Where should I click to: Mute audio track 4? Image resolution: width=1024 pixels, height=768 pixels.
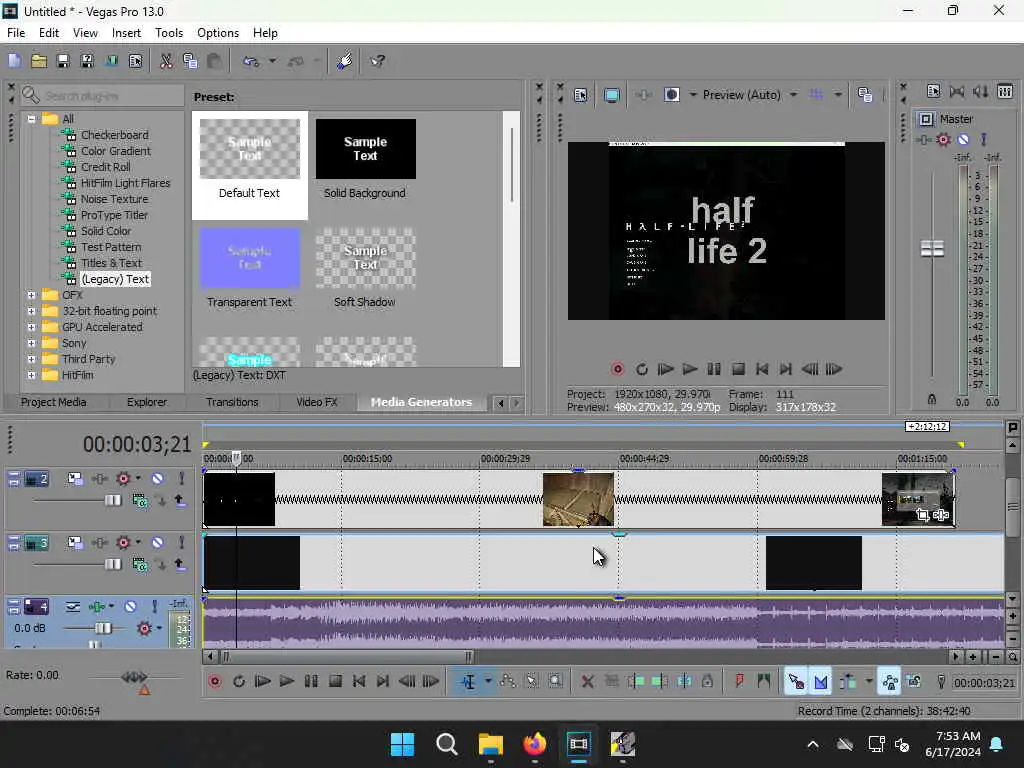131,607
